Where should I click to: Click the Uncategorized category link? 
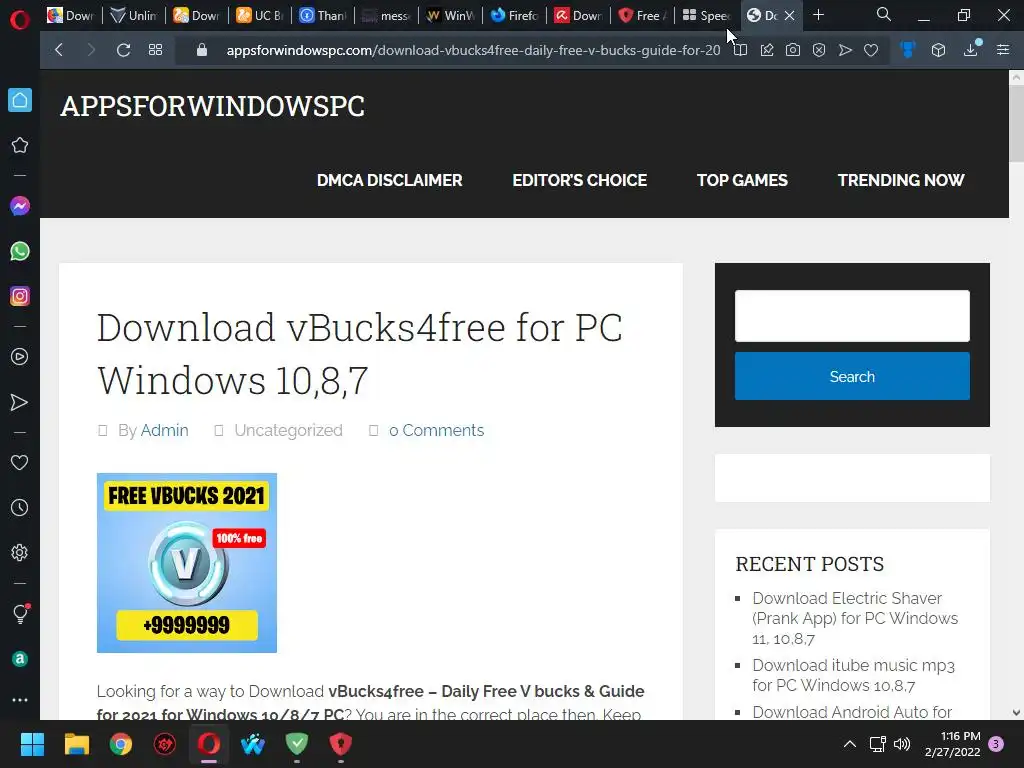288,430
